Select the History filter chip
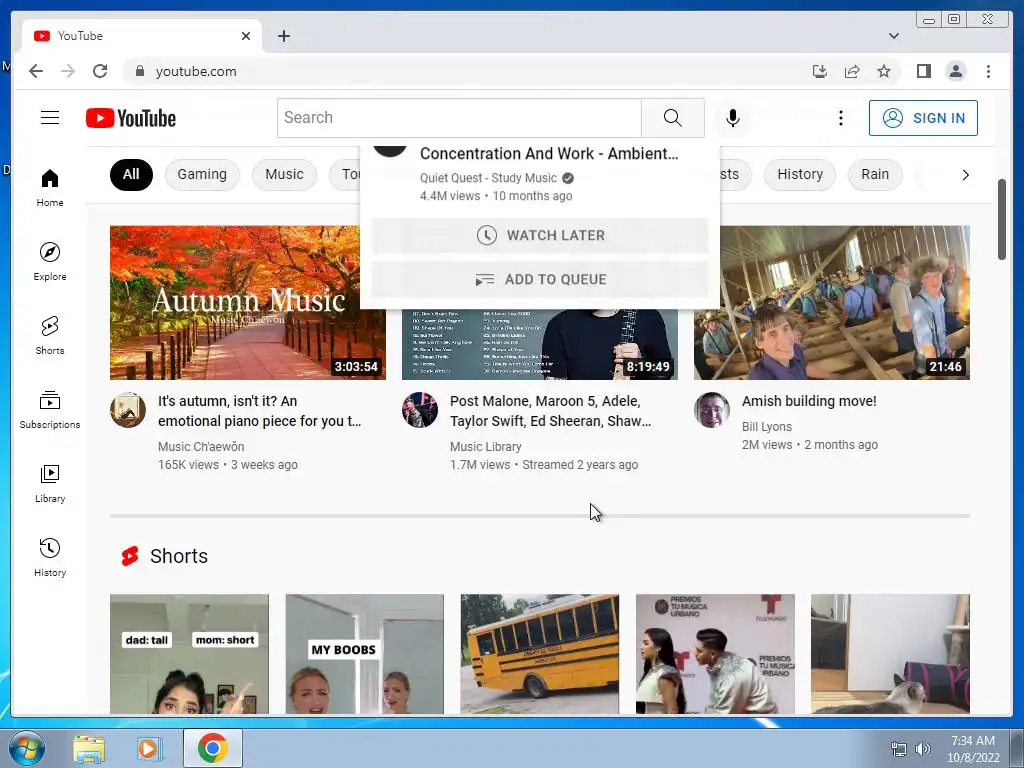This screenshot has height=768, width=1024. click(x=799, y=174)
